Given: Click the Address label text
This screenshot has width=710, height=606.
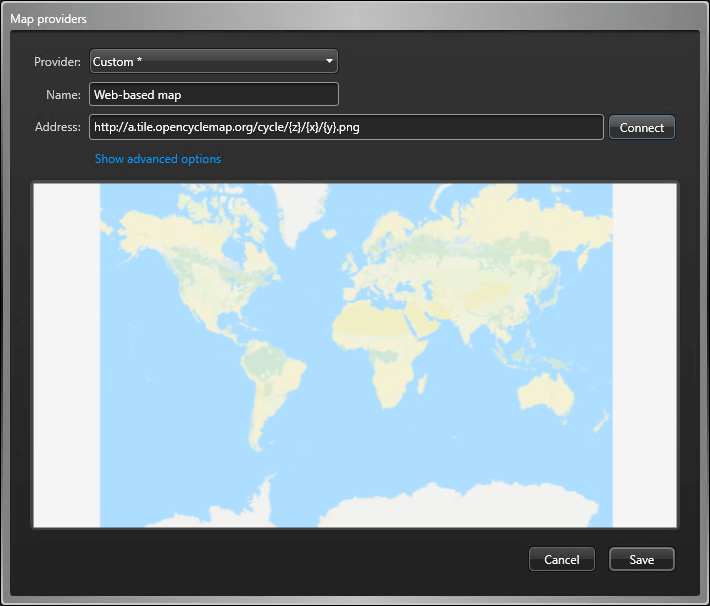Looking at the screenshot, I should click(x=57, y=127).
